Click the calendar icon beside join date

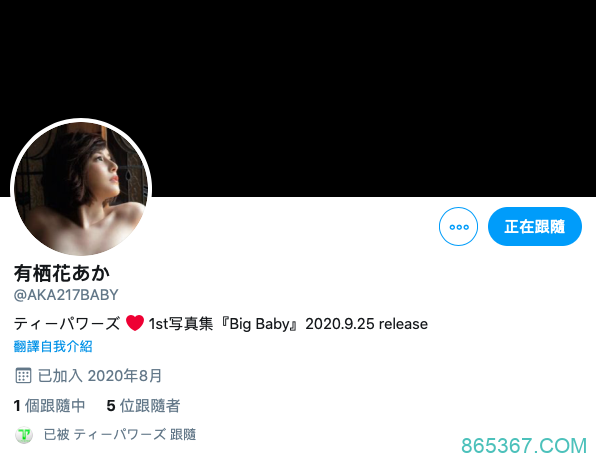pos(23,375)
